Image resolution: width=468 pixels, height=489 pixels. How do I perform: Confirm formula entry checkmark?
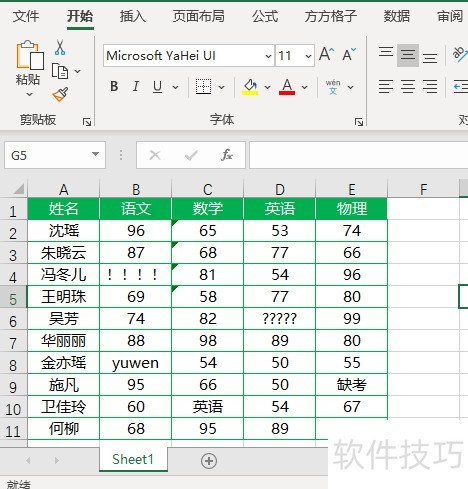pyautogui.click(x=191, y=155)
